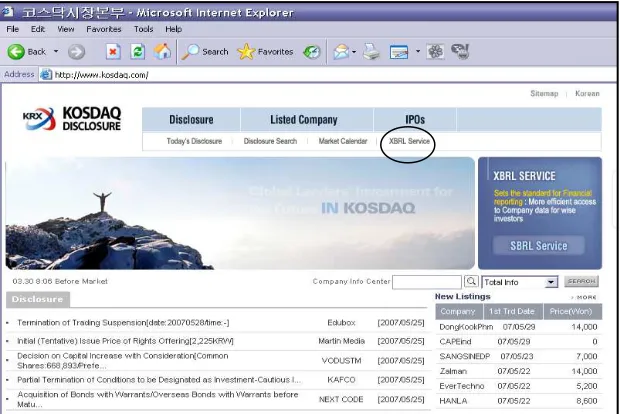Image resolution: width=620 pixels, height=414 pixels.
Task: Open the Tools menu
Action: (143, 29)
